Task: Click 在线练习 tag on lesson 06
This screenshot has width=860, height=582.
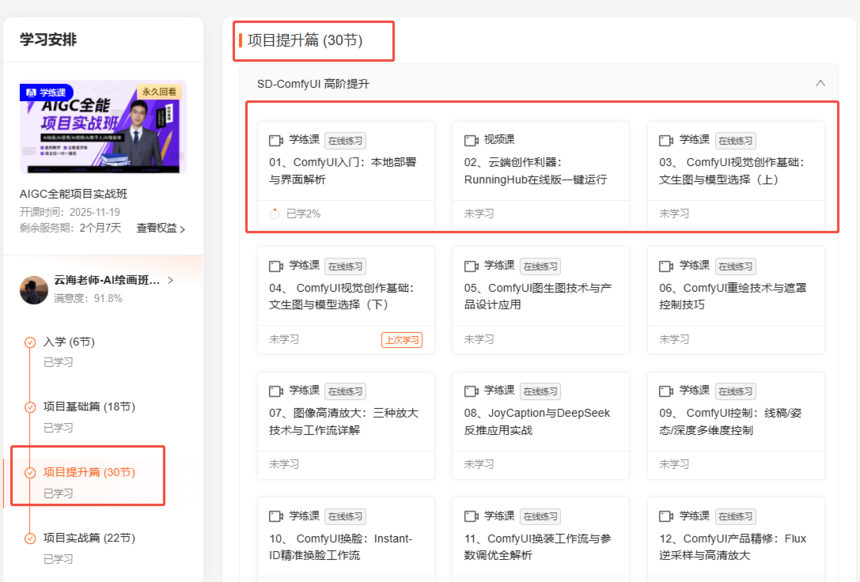Action: click(735, 267)
